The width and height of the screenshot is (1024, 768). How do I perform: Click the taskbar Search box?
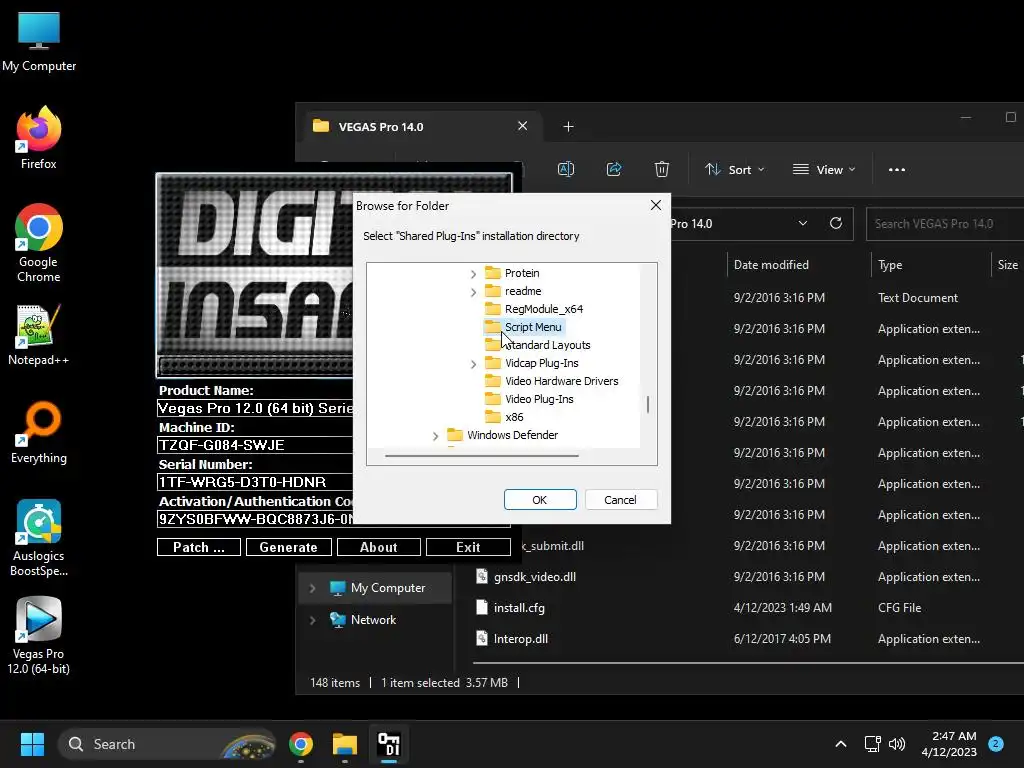[167, 744]
